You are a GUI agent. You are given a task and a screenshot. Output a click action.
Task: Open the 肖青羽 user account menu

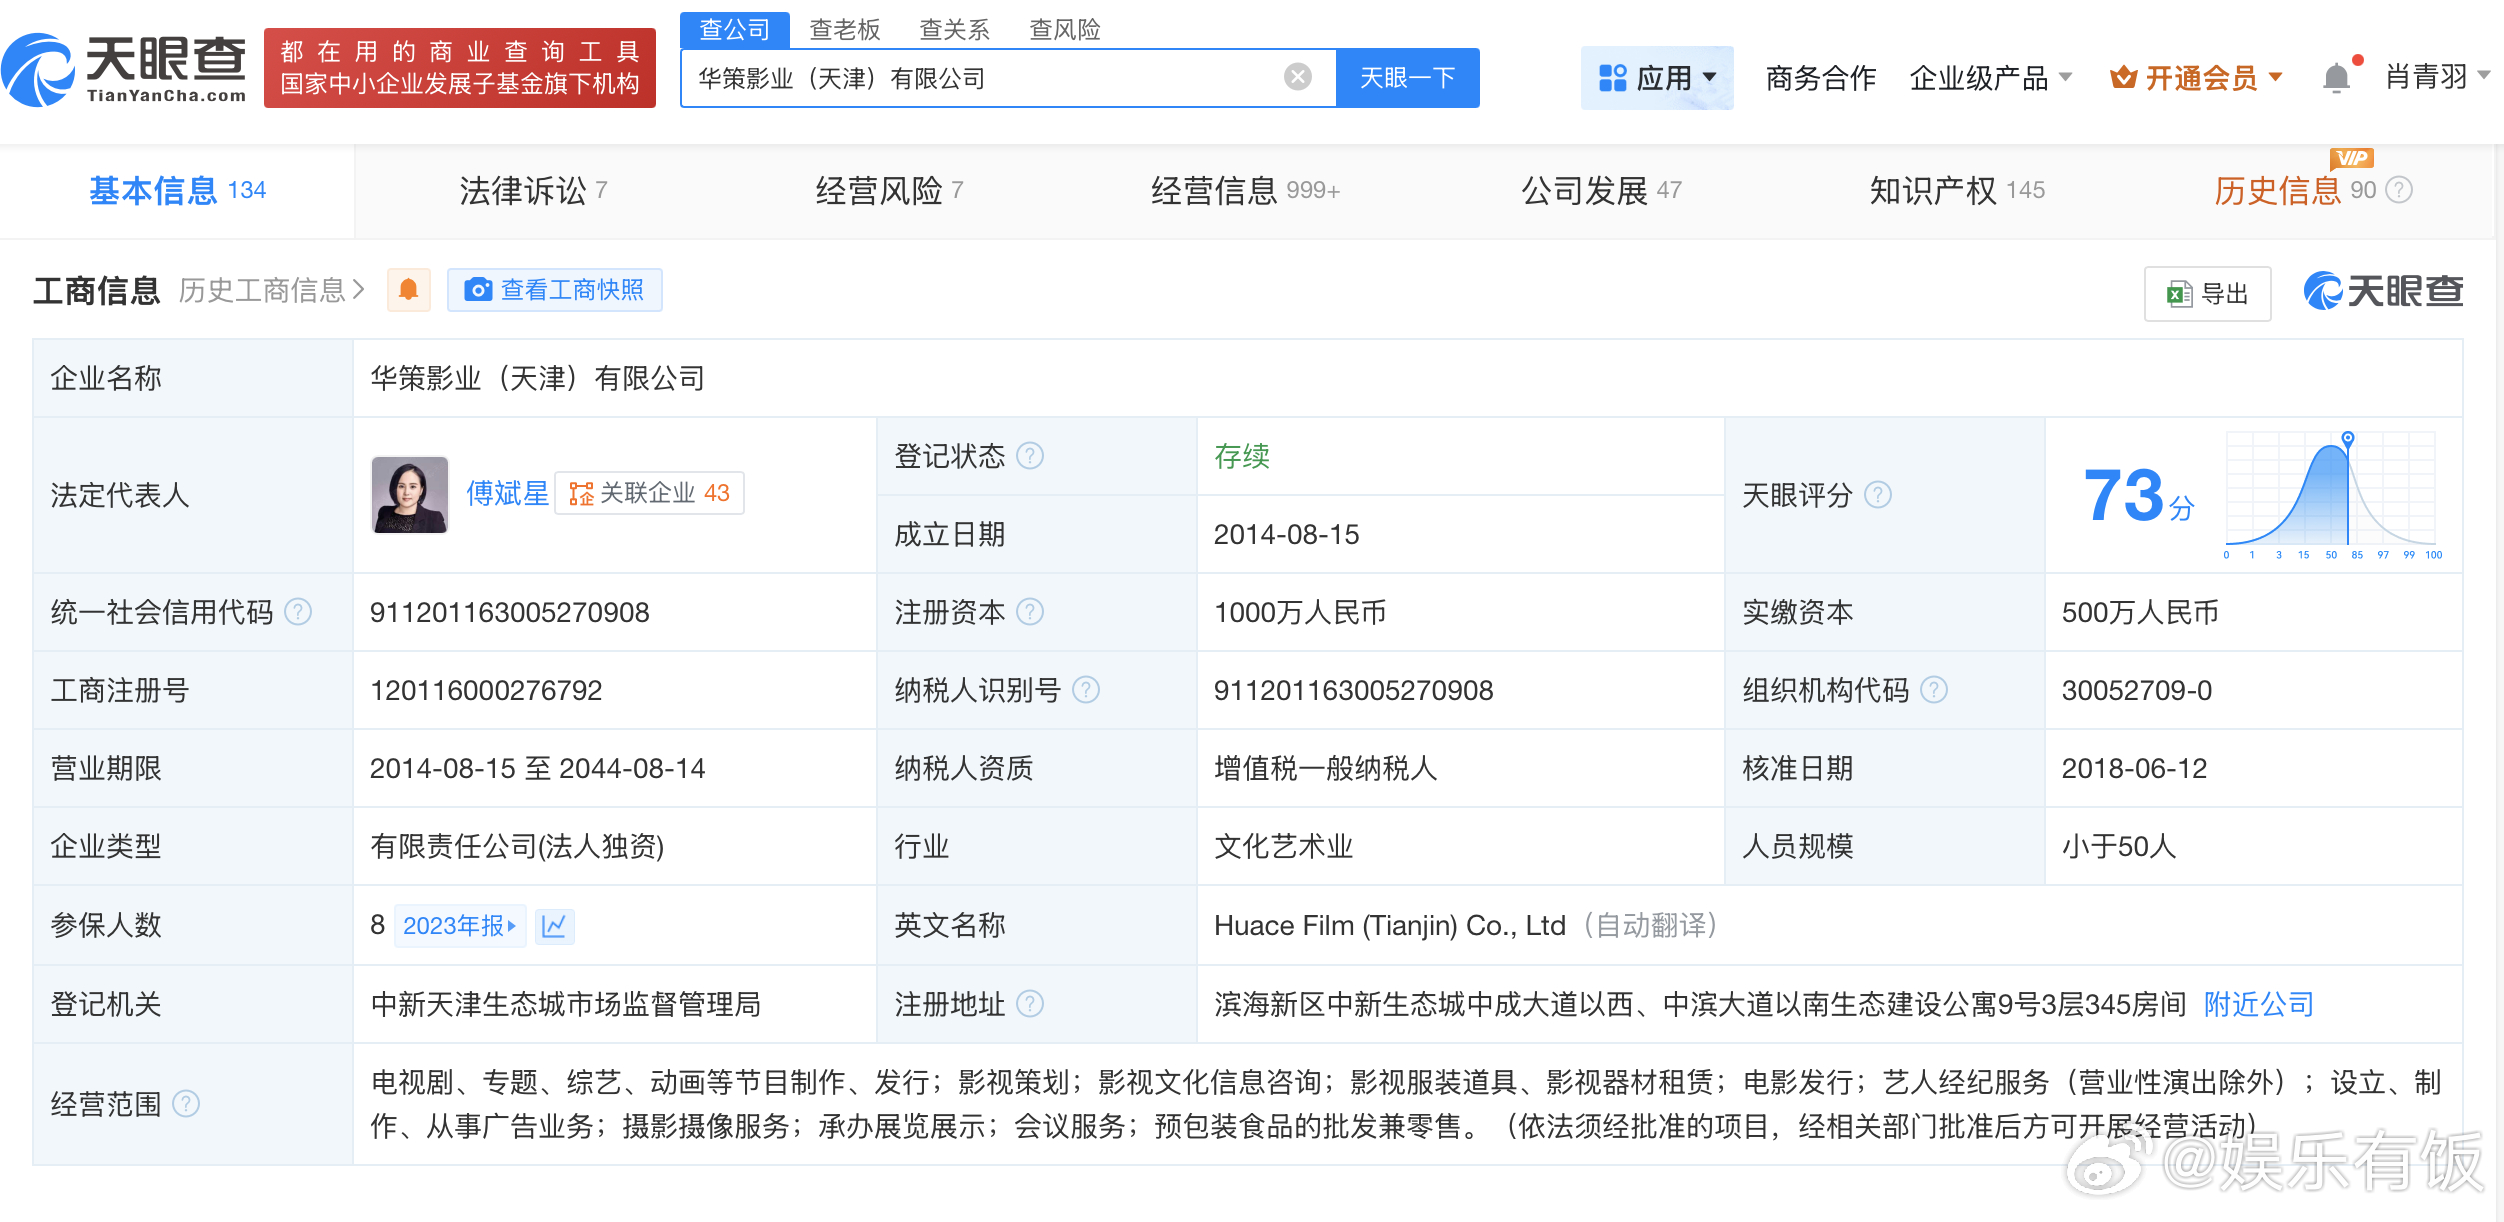(x=2437, y=77)
